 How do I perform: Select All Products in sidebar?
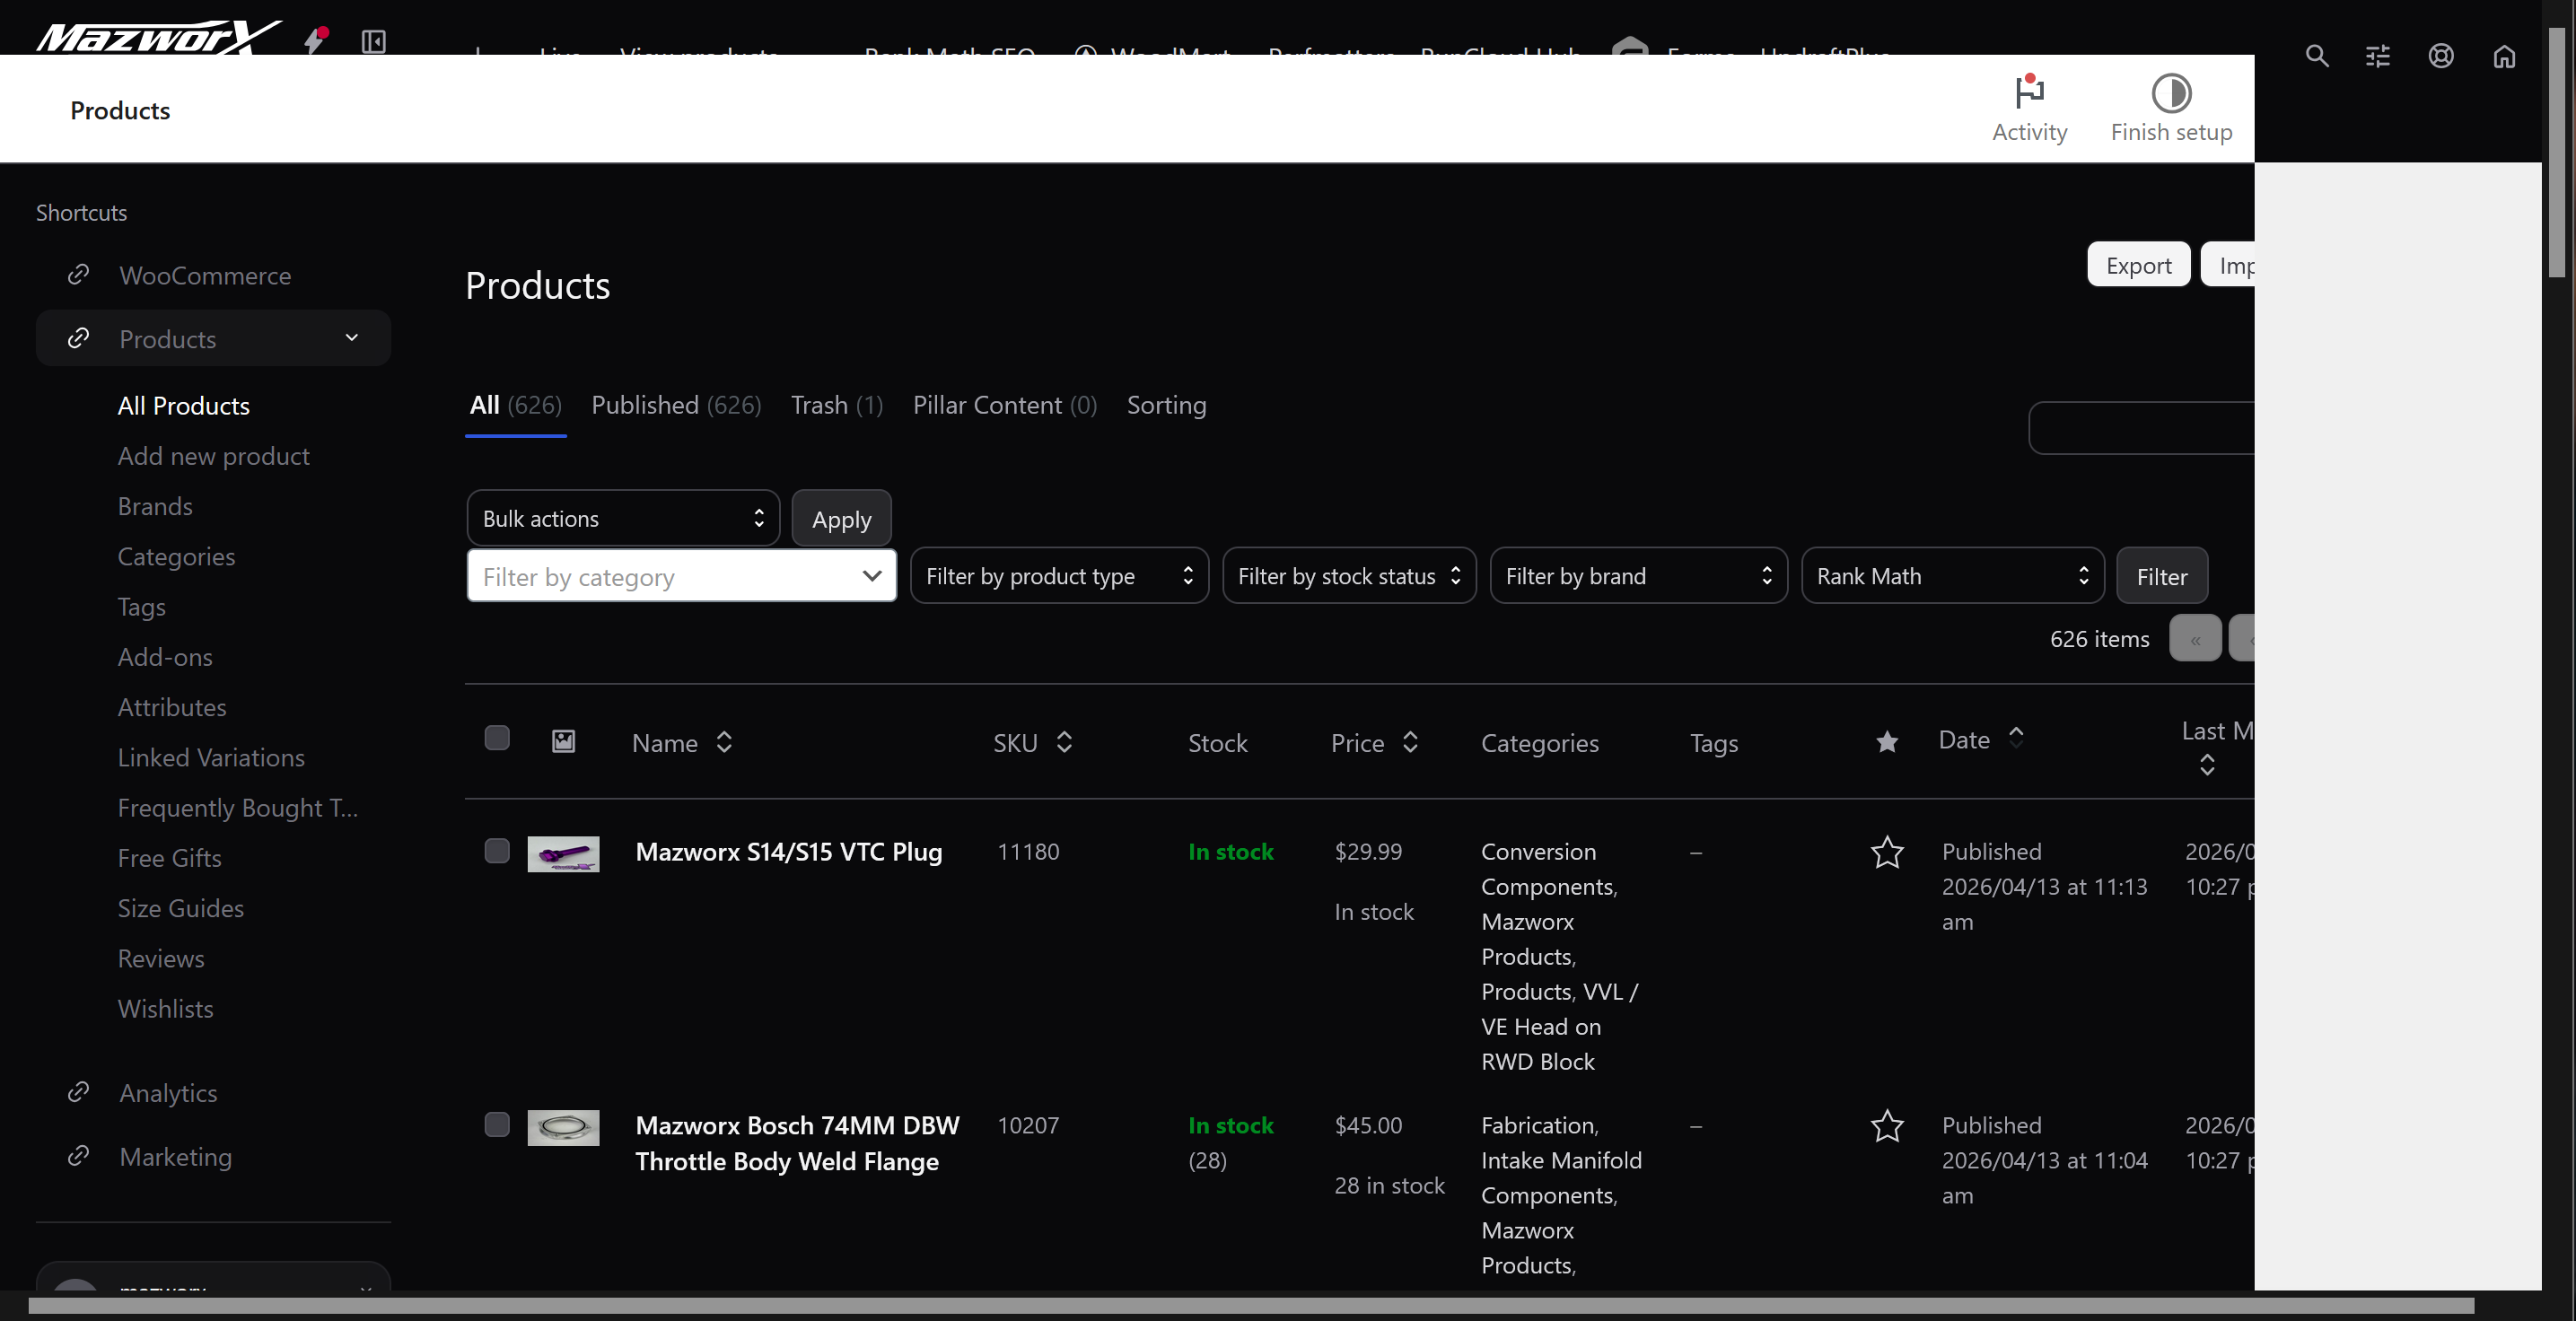(x=184, y=406)
